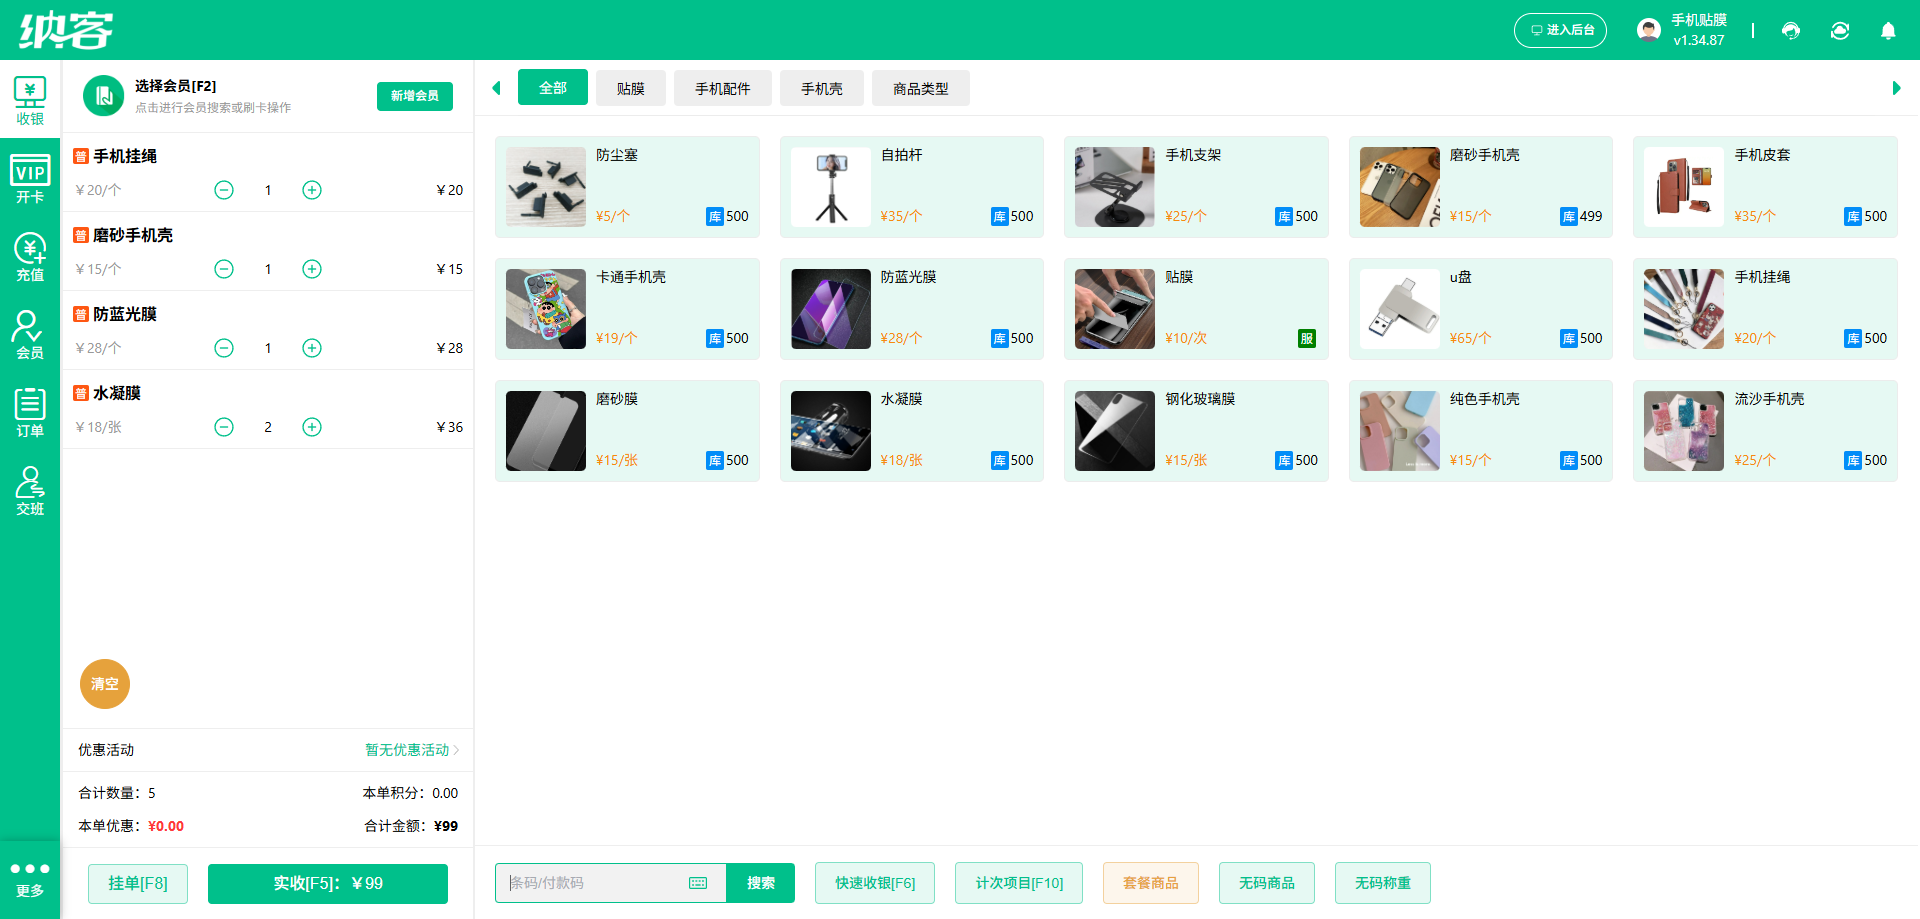Decrease quantity of 水凝膜 in cart
Screen dimensions: 1920x919
[x=224, y=427]
